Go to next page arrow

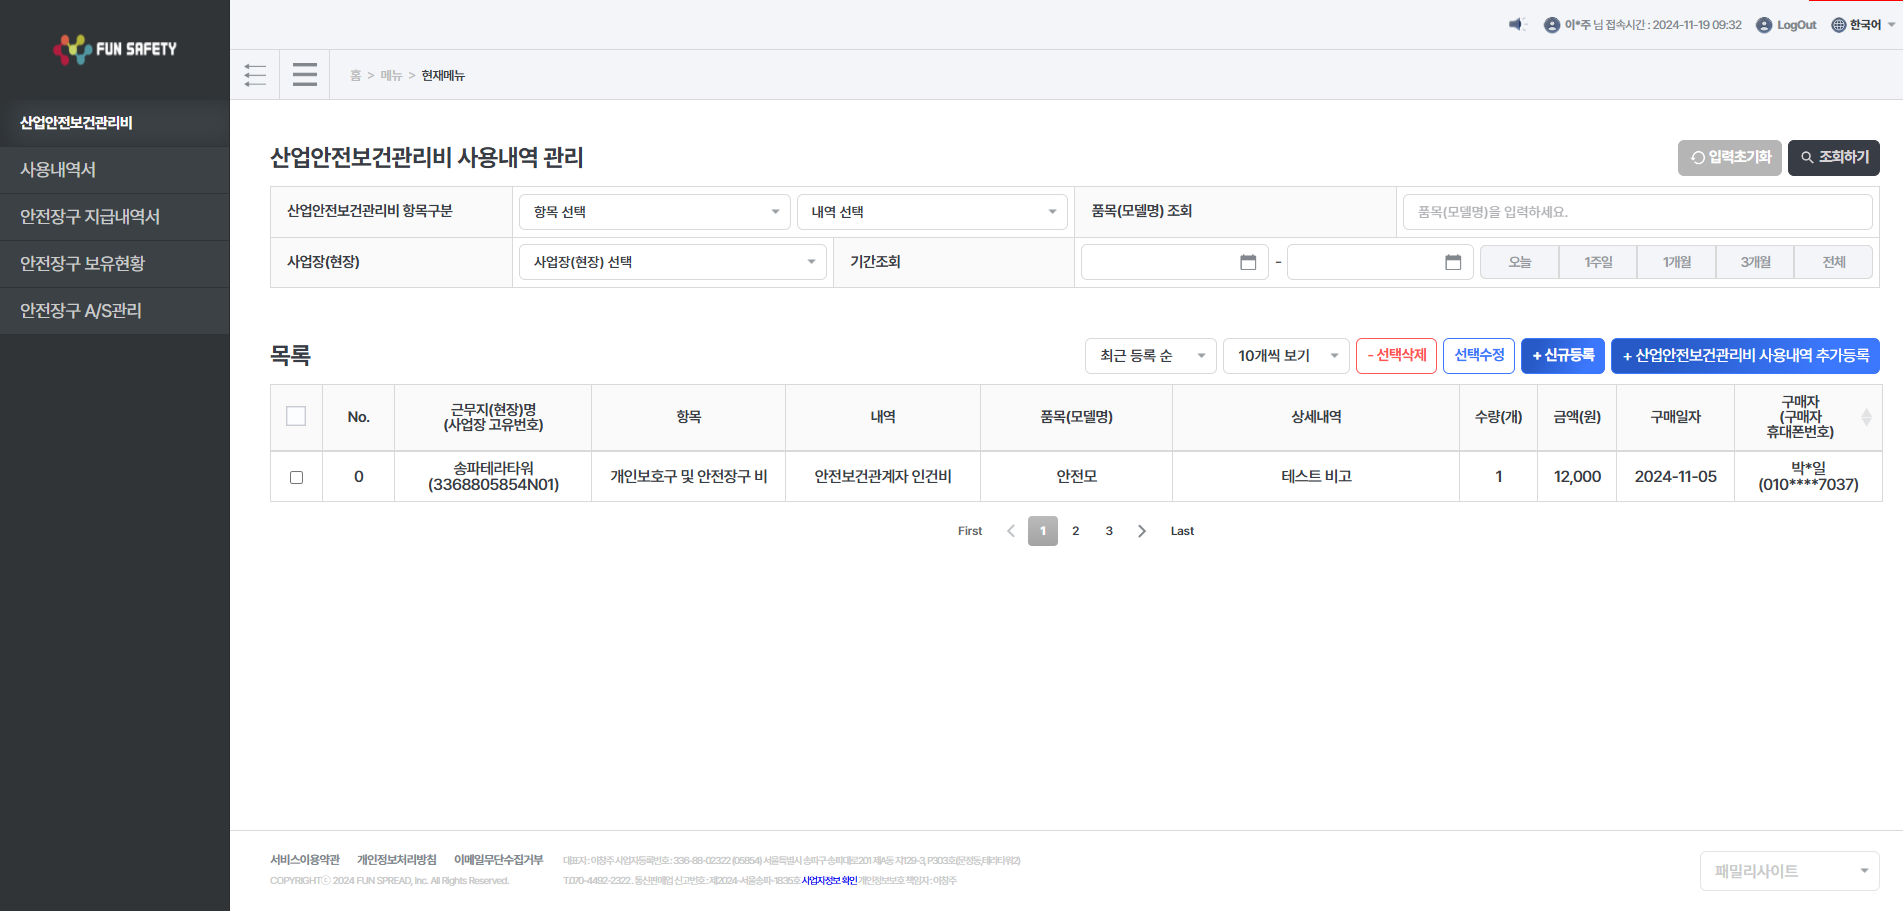(1142, 531)
